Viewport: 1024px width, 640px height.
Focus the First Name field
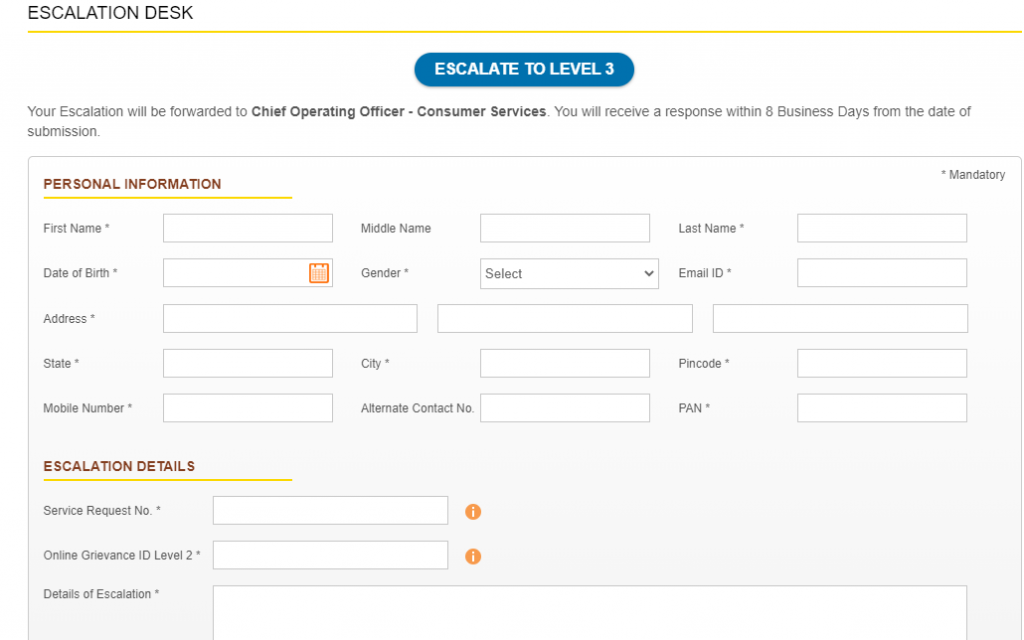tap(248, 228)
